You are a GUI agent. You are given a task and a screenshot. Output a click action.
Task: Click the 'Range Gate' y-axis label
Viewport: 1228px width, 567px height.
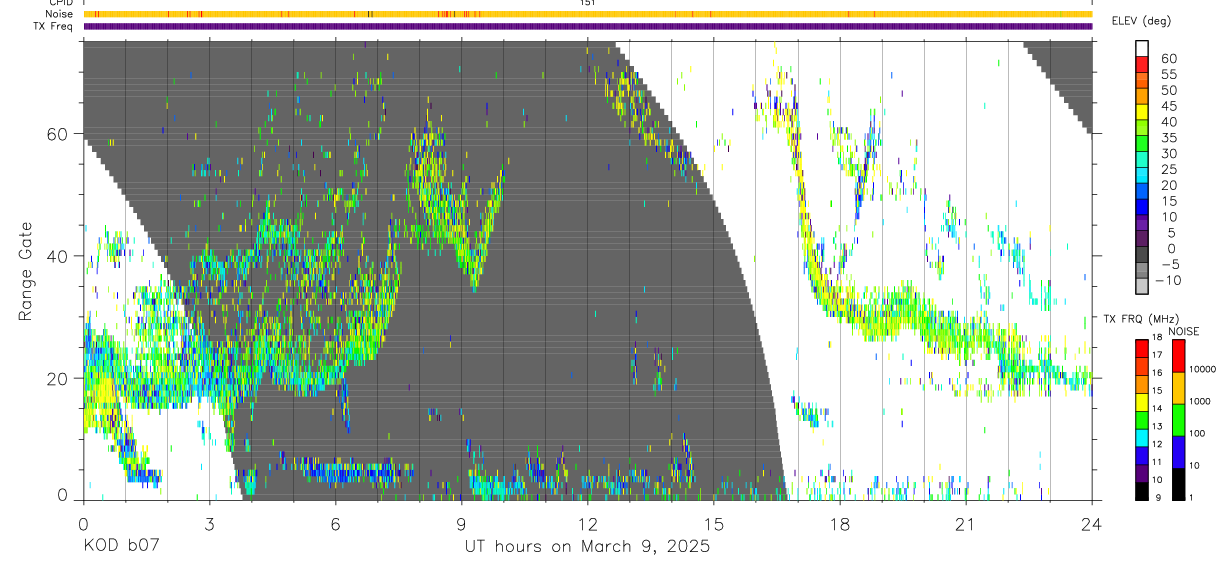pos(25,271)
